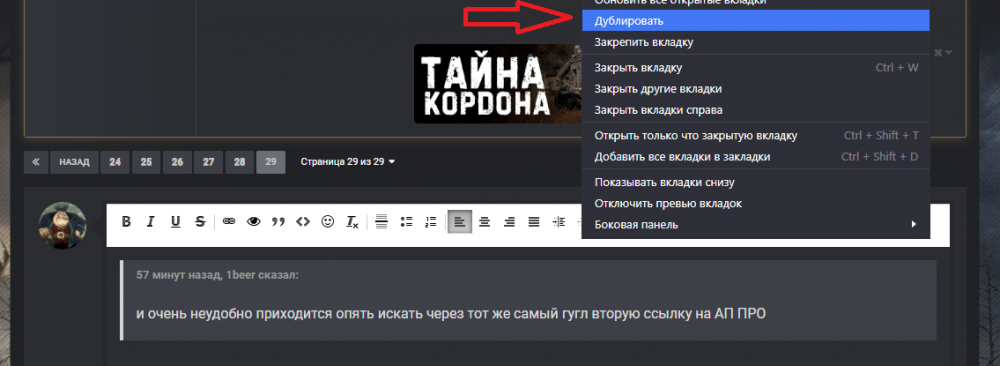Choose 'Показывать вкладки снизу' menu entry
This screenshot has height=366, width=1000.
point(756,182)
